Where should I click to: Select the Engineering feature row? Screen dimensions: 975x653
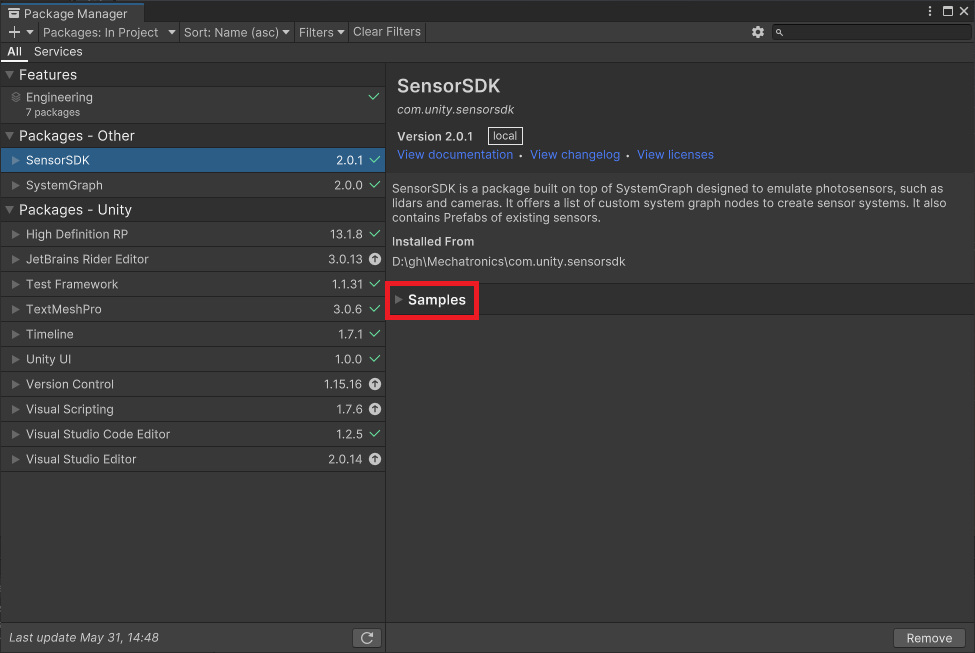coord(193,104)
